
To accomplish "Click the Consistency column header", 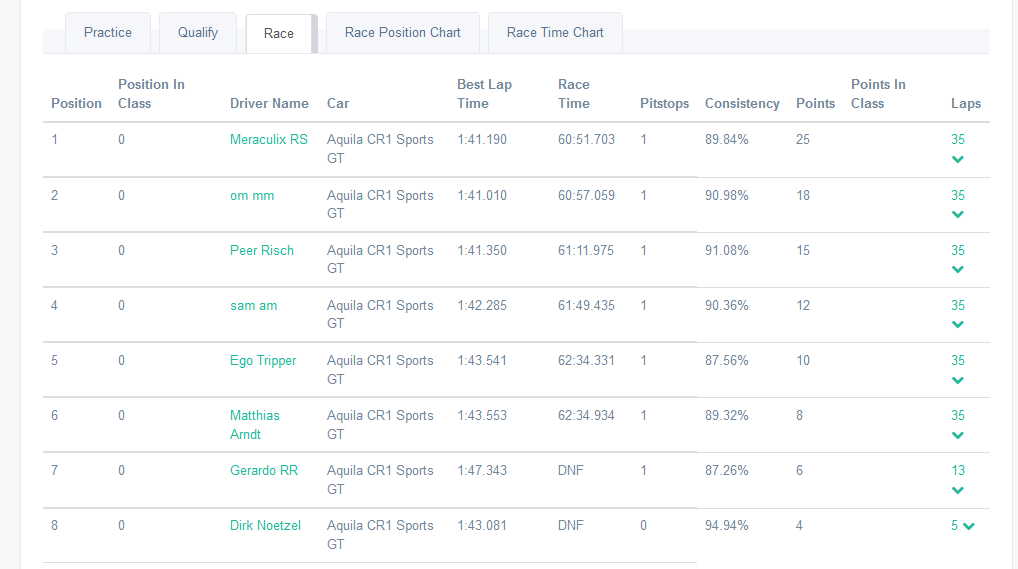I will click(x=742, y=103).
